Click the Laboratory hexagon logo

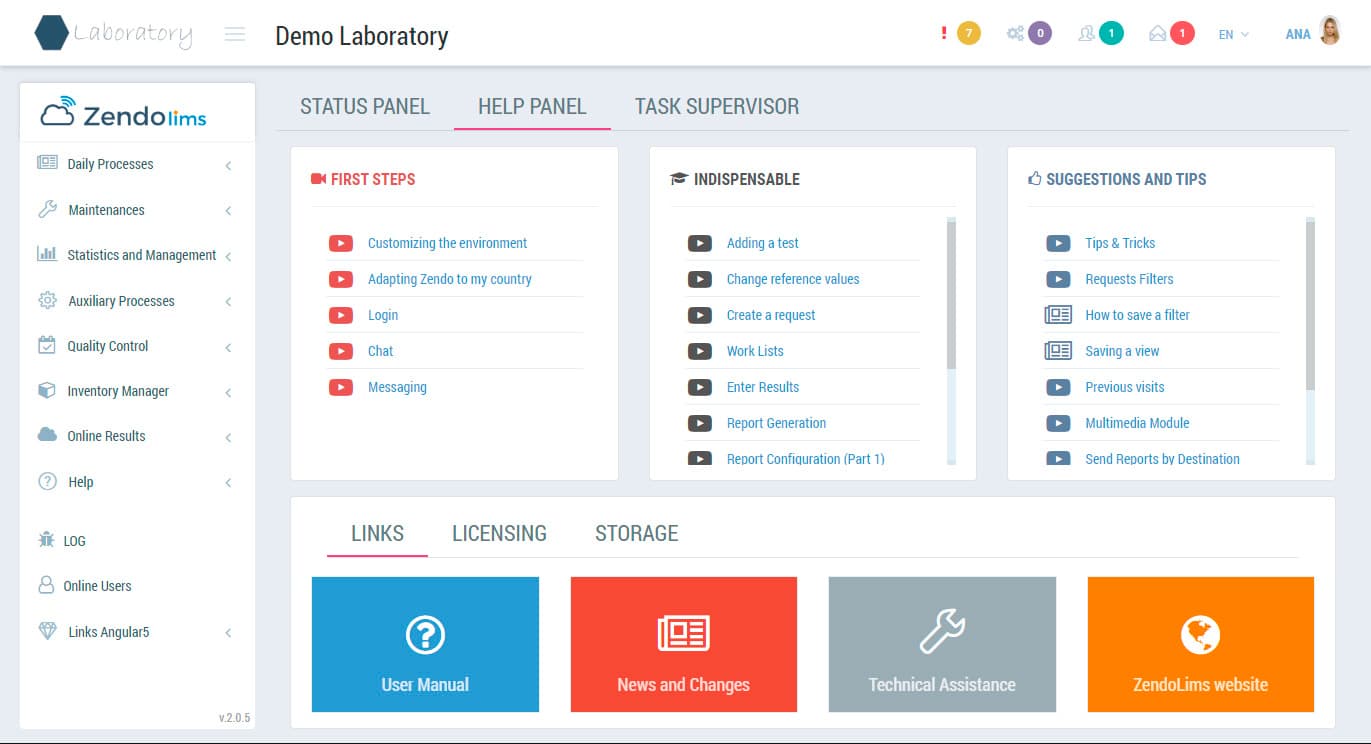click(x=51, y=33)
